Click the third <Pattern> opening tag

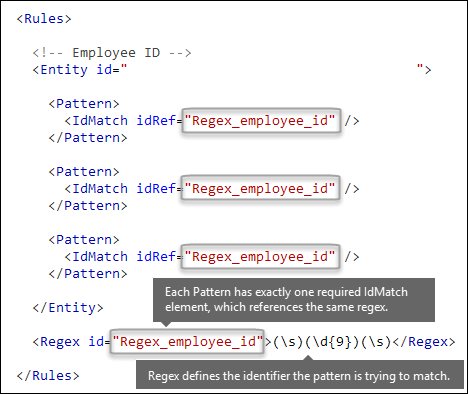(84, 240)
